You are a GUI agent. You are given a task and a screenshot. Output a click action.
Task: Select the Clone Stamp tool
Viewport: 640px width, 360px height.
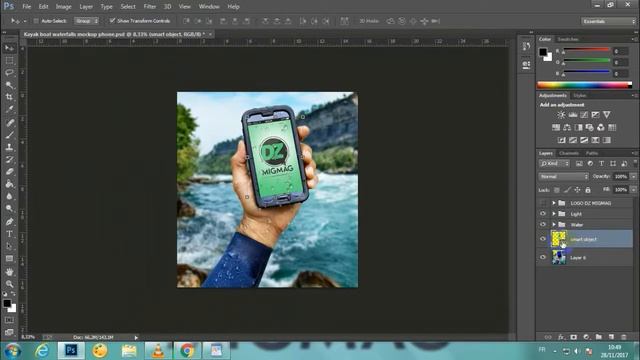pos(9,147)
